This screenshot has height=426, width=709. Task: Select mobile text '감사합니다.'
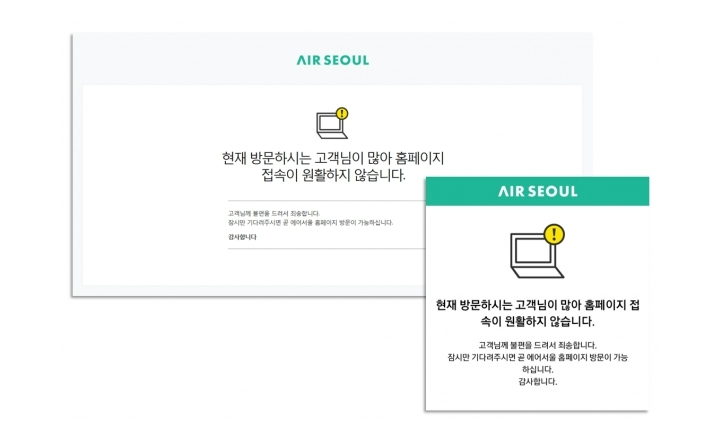click(x=538, y=382)
